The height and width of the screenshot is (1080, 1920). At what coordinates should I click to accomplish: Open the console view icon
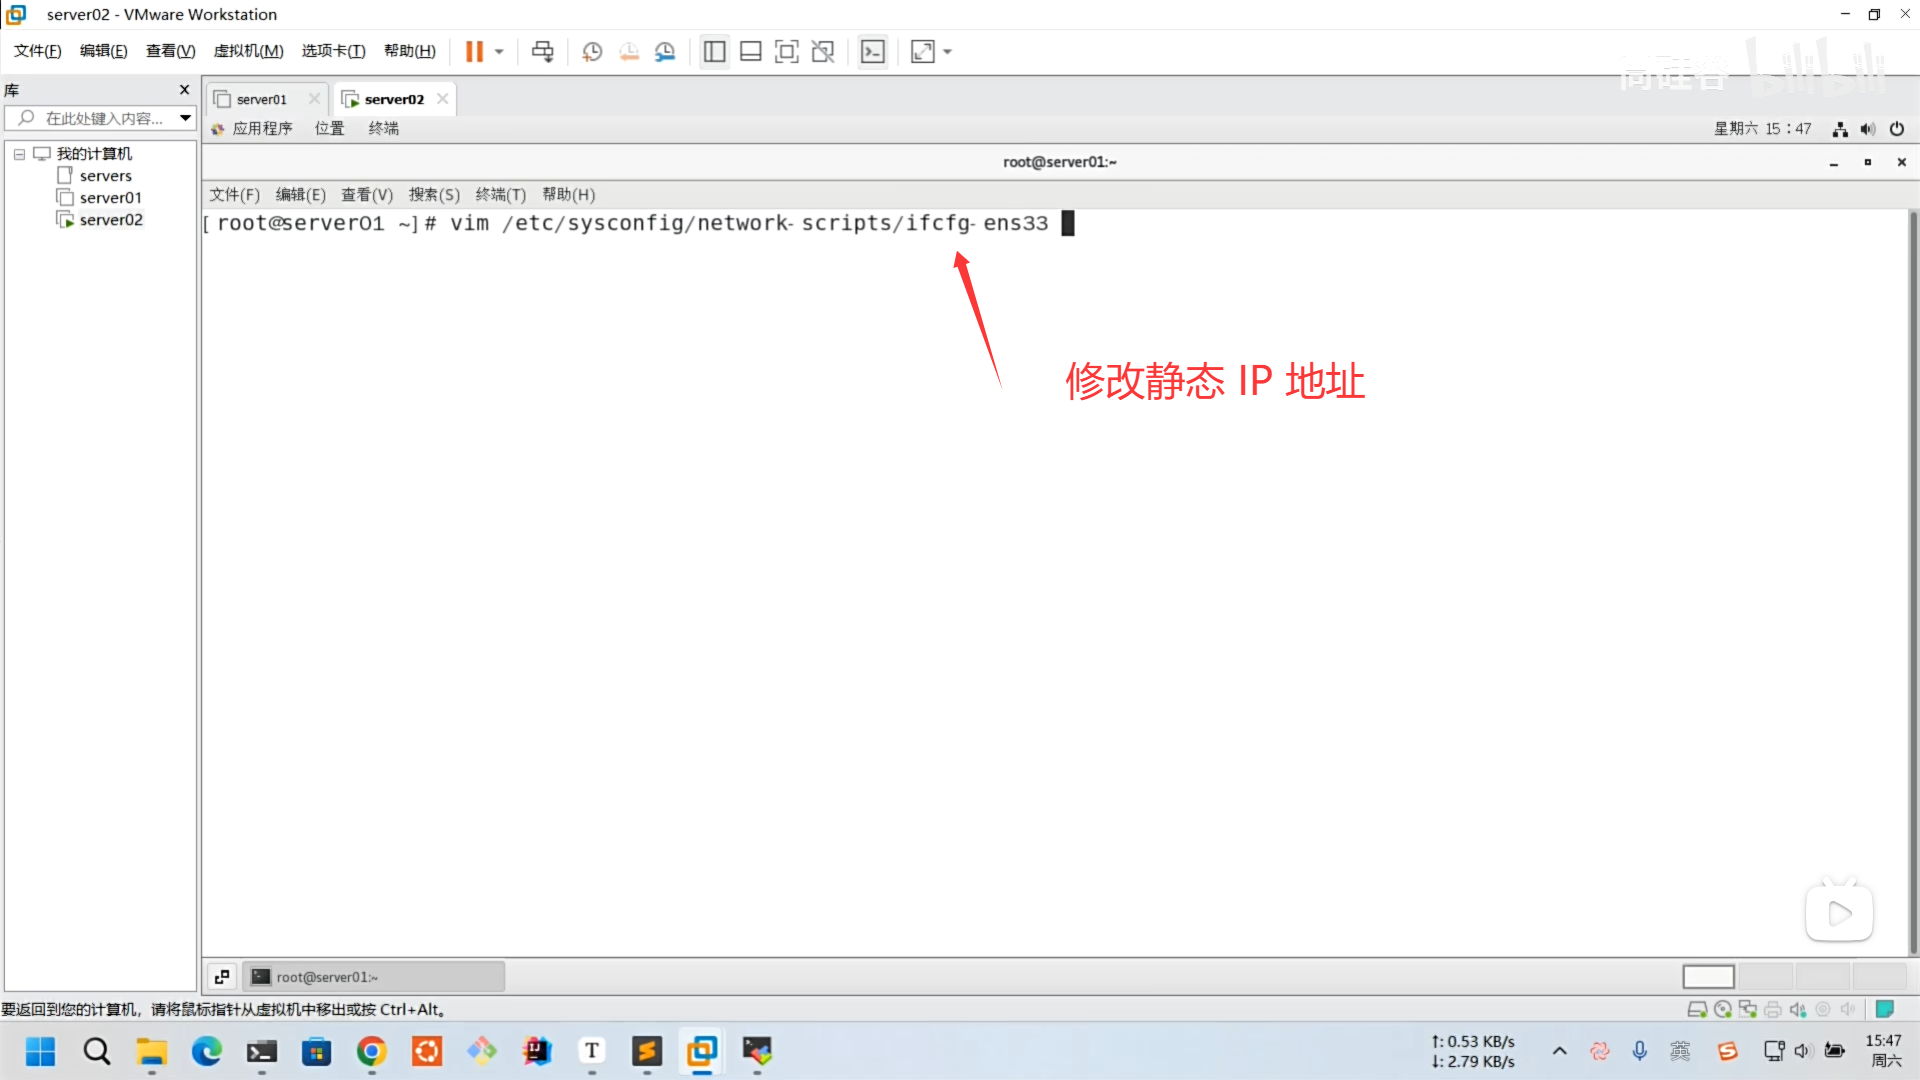coord(872,51)
